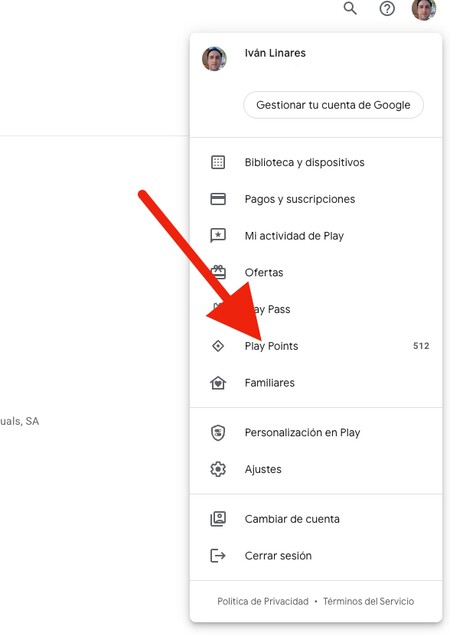The height and width of the screenshot is (636, 450).
Task: Click the profile avatar in the top bar
Action: [x=424, y=9]
